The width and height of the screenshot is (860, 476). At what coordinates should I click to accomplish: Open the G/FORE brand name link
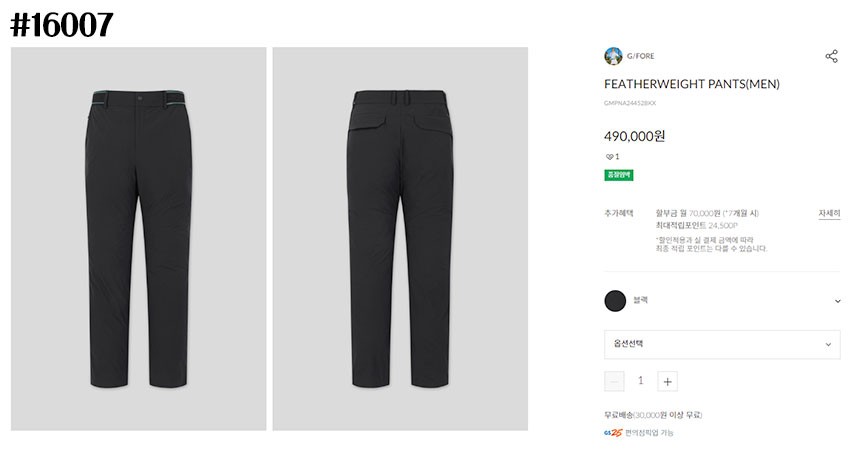coord(641,56)
